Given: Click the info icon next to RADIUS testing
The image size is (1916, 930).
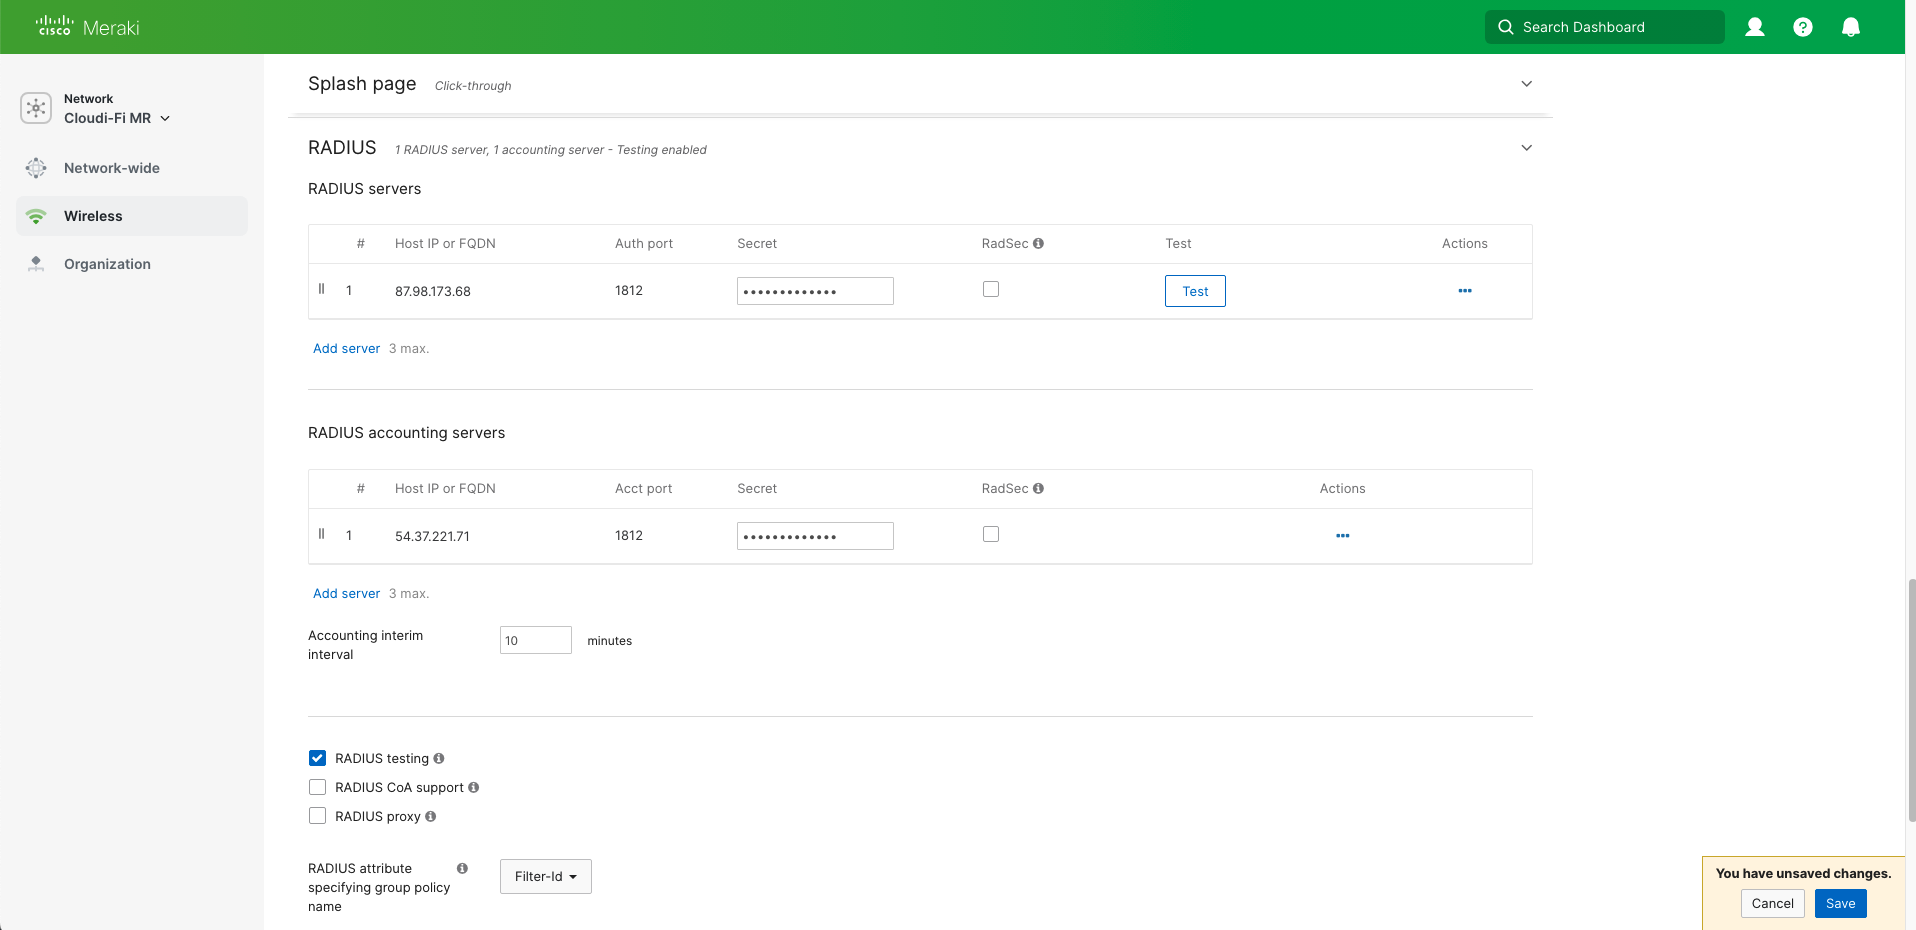Looking at the screenshot, I should (x=438, y=758).
